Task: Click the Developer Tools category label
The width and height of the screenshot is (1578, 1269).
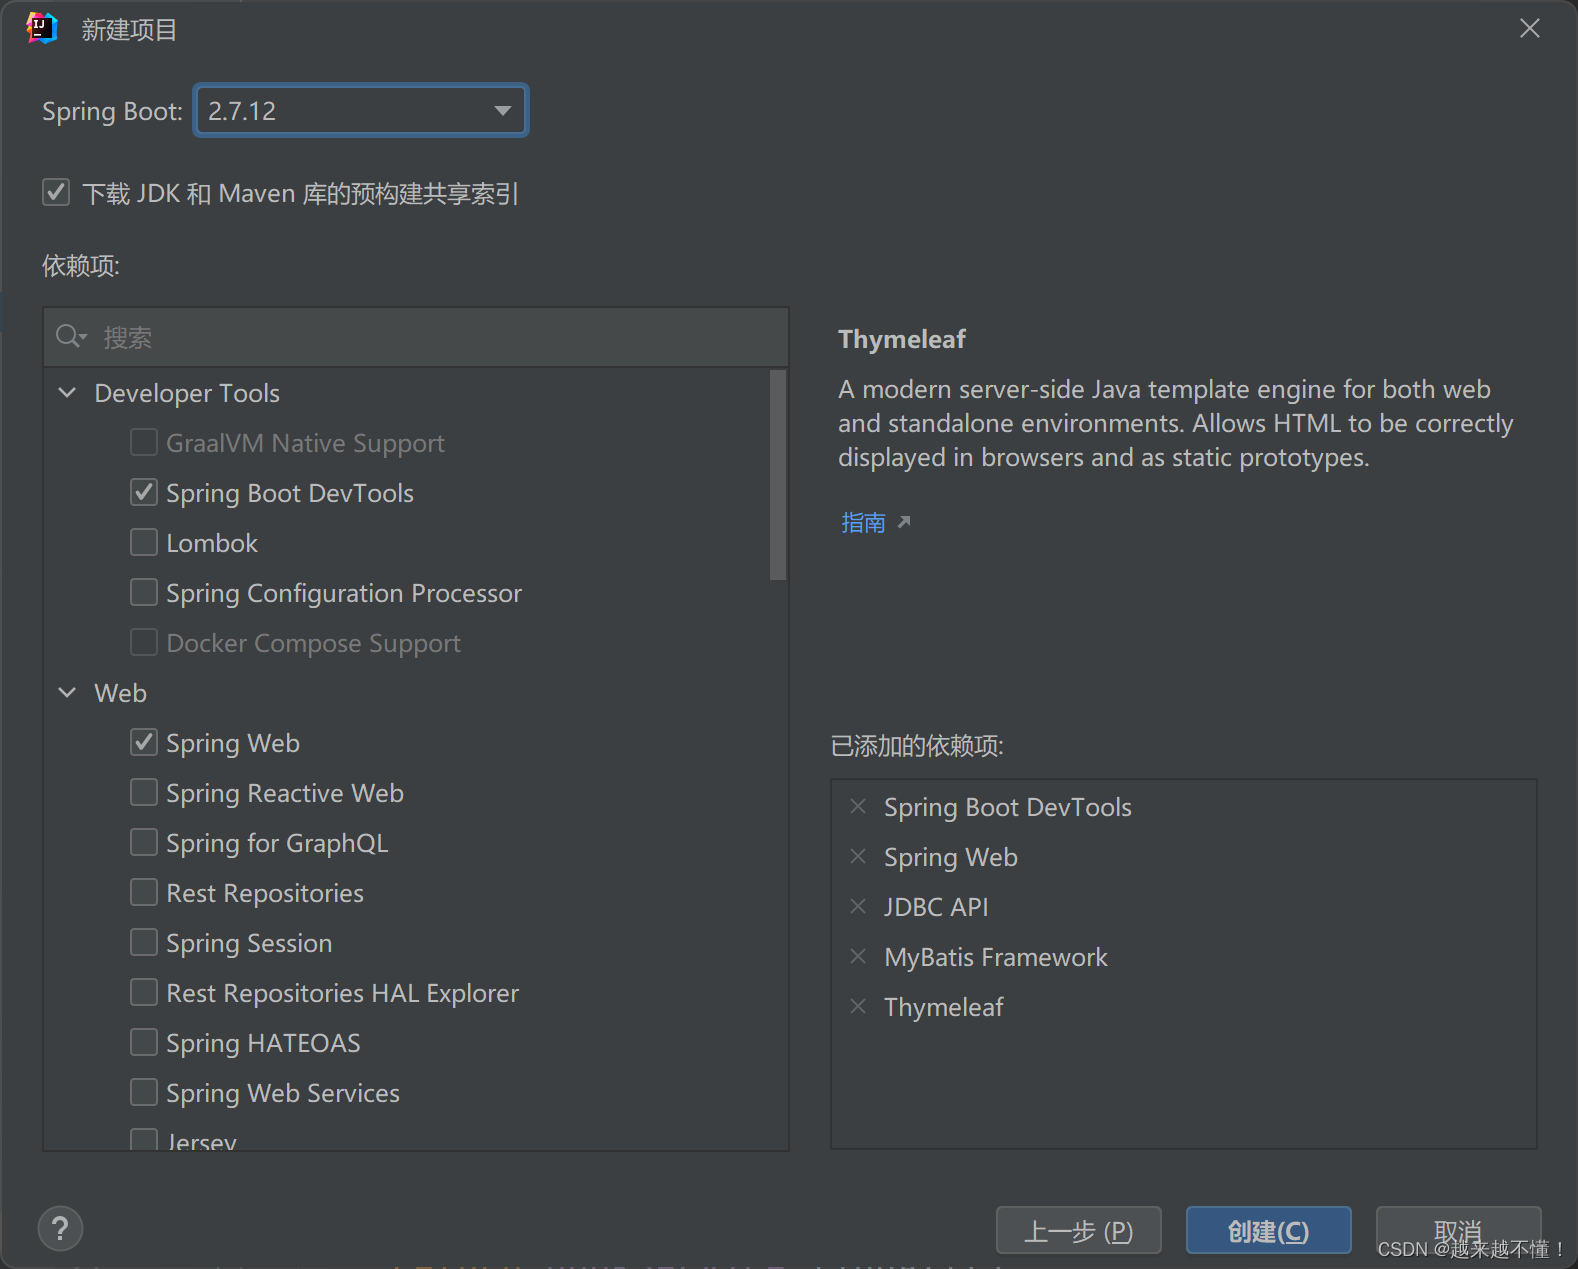Action: 187,393
